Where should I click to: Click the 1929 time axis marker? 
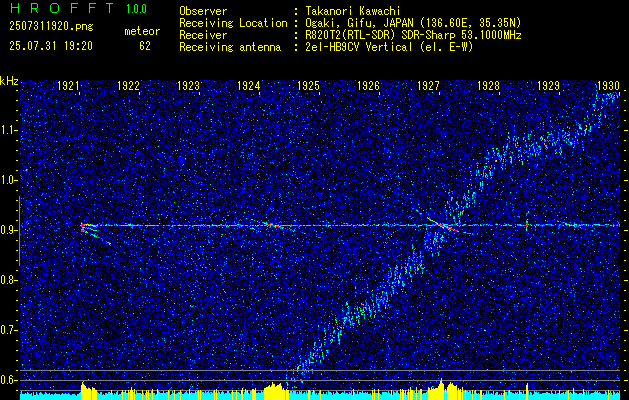548,85
